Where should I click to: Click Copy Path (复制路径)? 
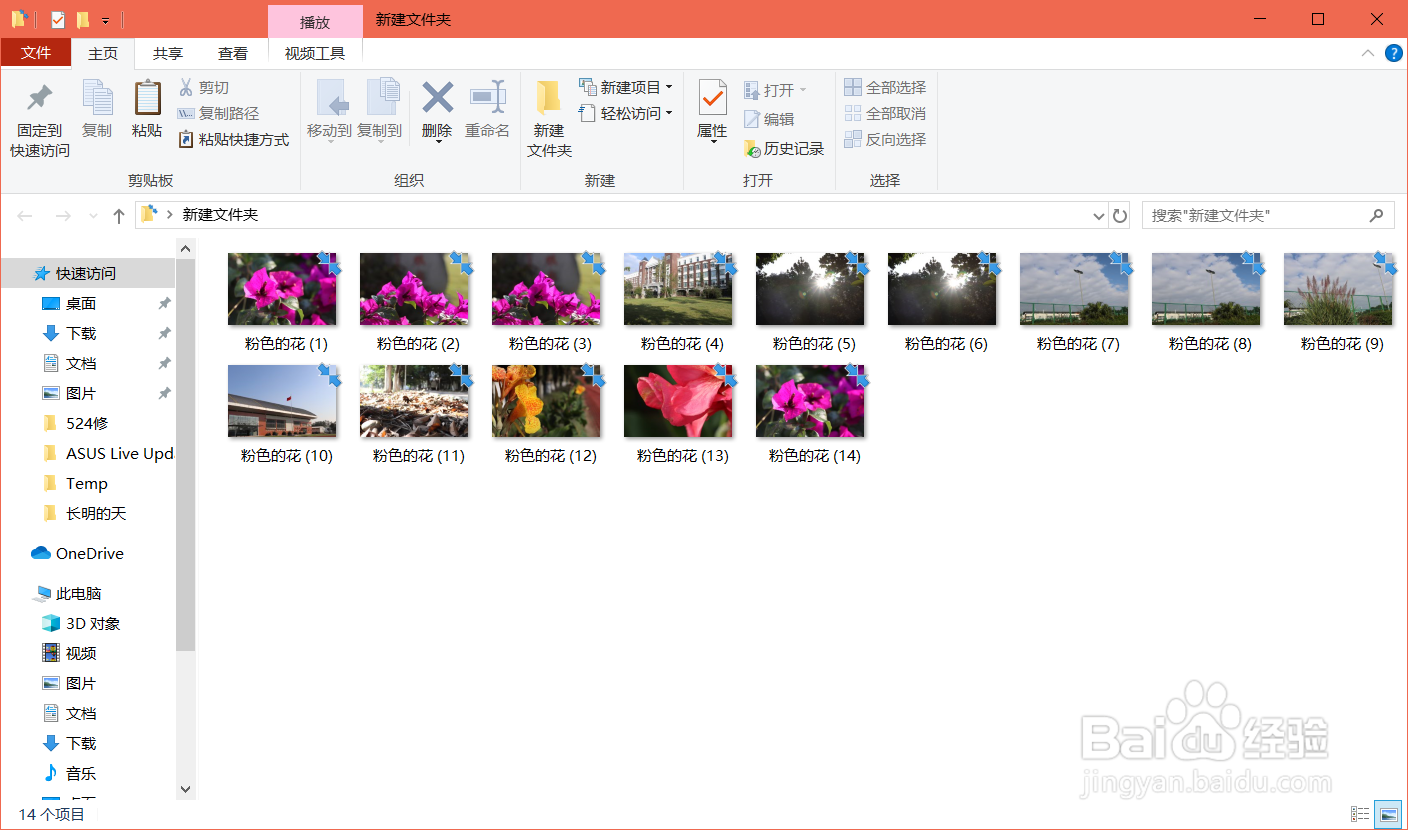(218, 114)
